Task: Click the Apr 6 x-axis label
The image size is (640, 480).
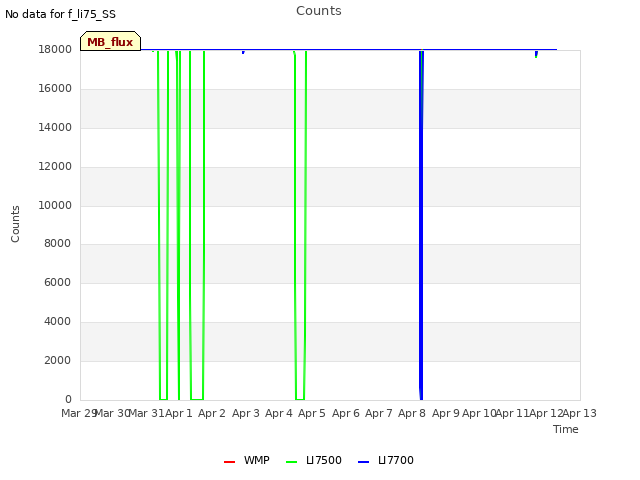Action: coord(346,413)
